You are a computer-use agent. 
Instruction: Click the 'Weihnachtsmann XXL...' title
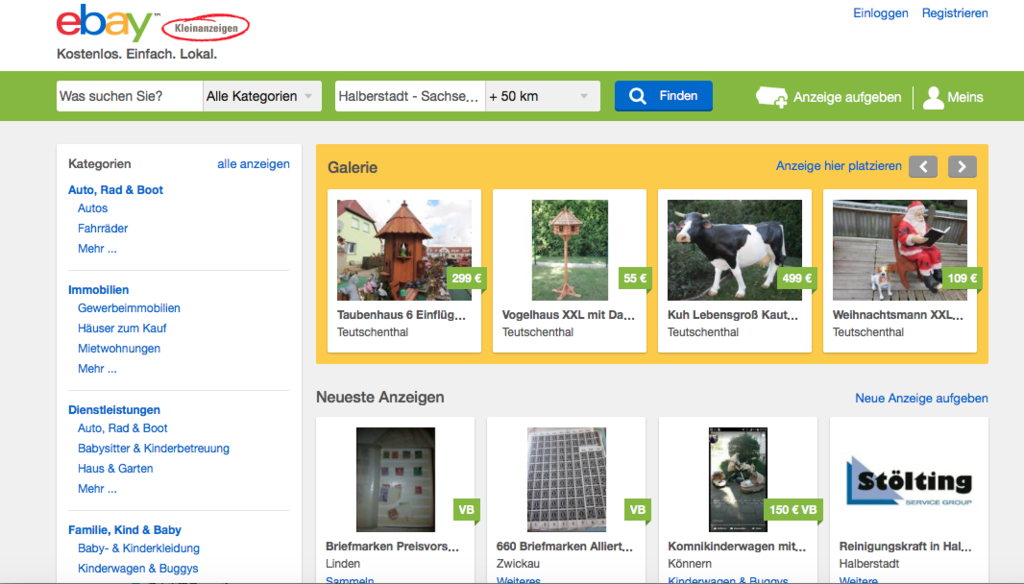[898, 315]
